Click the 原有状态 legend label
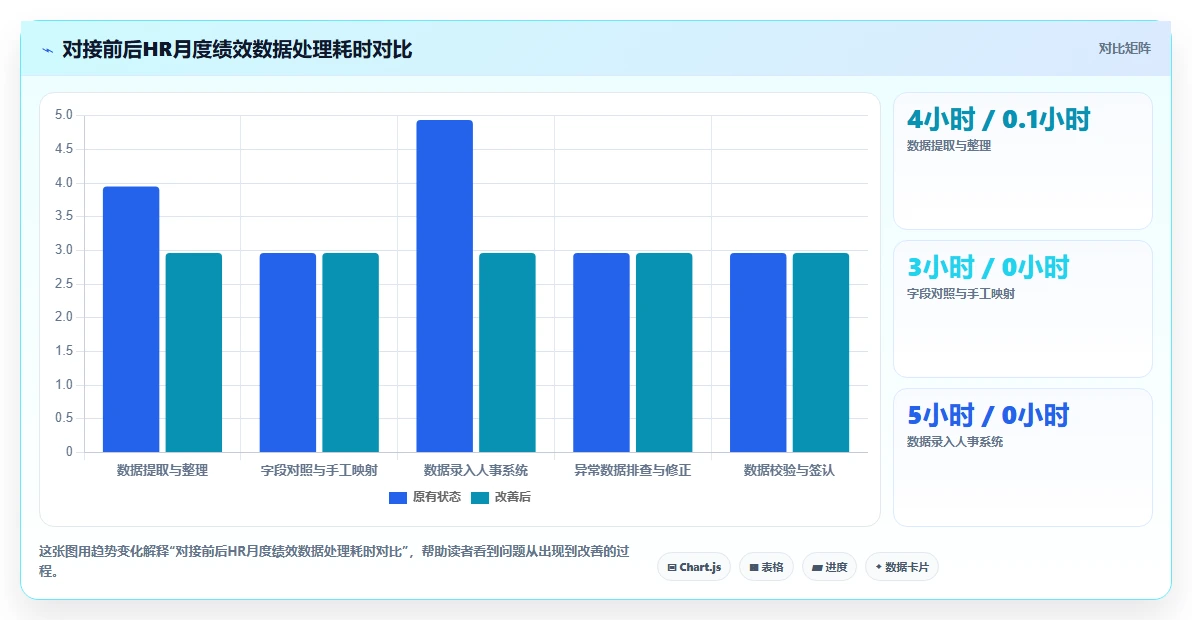Image resolution: width=1192 pixels, height=620 pixels. [437, 497]
